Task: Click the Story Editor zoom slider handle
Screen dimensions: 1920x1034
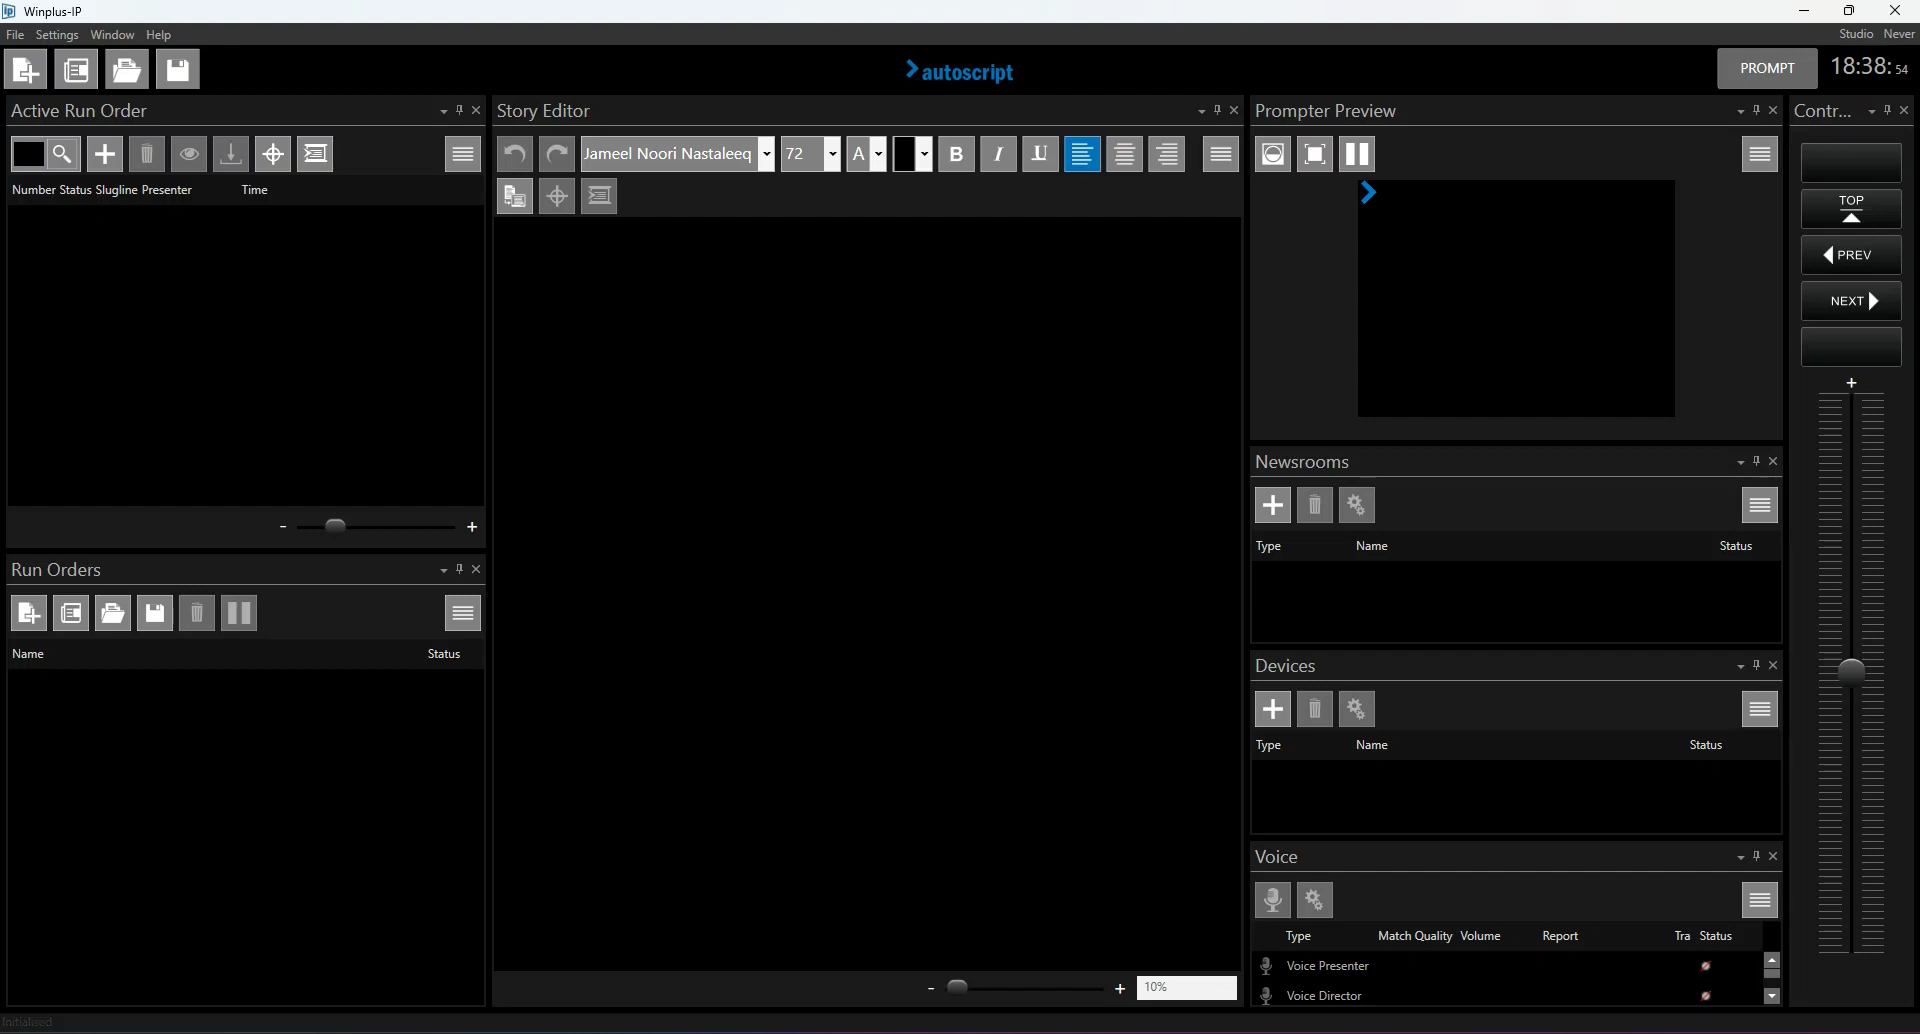Action: point(957,987)
